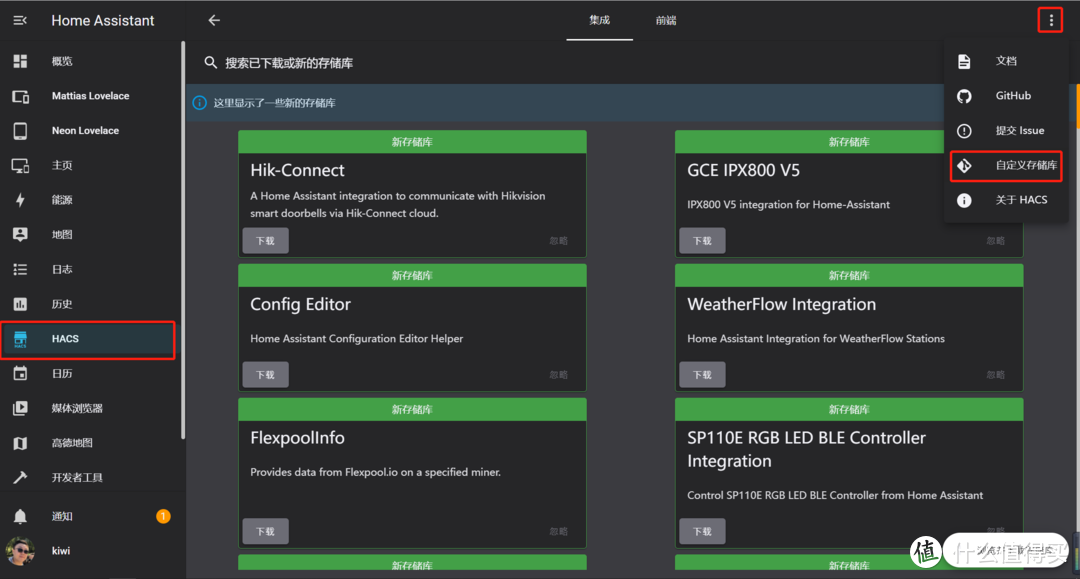This screenshot has width=1080, height=579.
Task: Choose 关于 HACS menu entry
Action: [x=1006, y=200]
